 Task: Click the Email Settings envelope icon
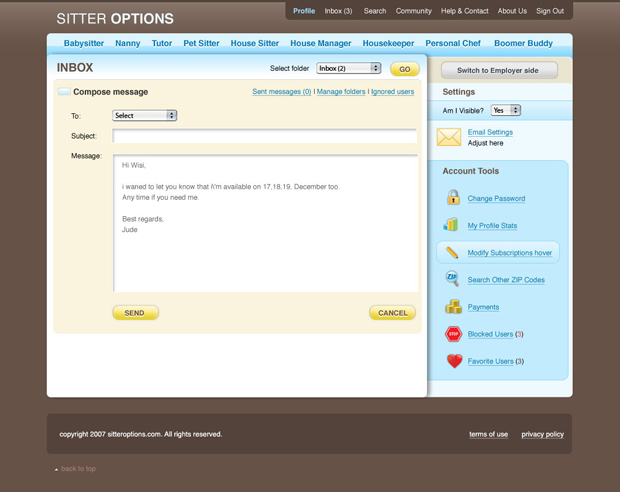[449, 137]
